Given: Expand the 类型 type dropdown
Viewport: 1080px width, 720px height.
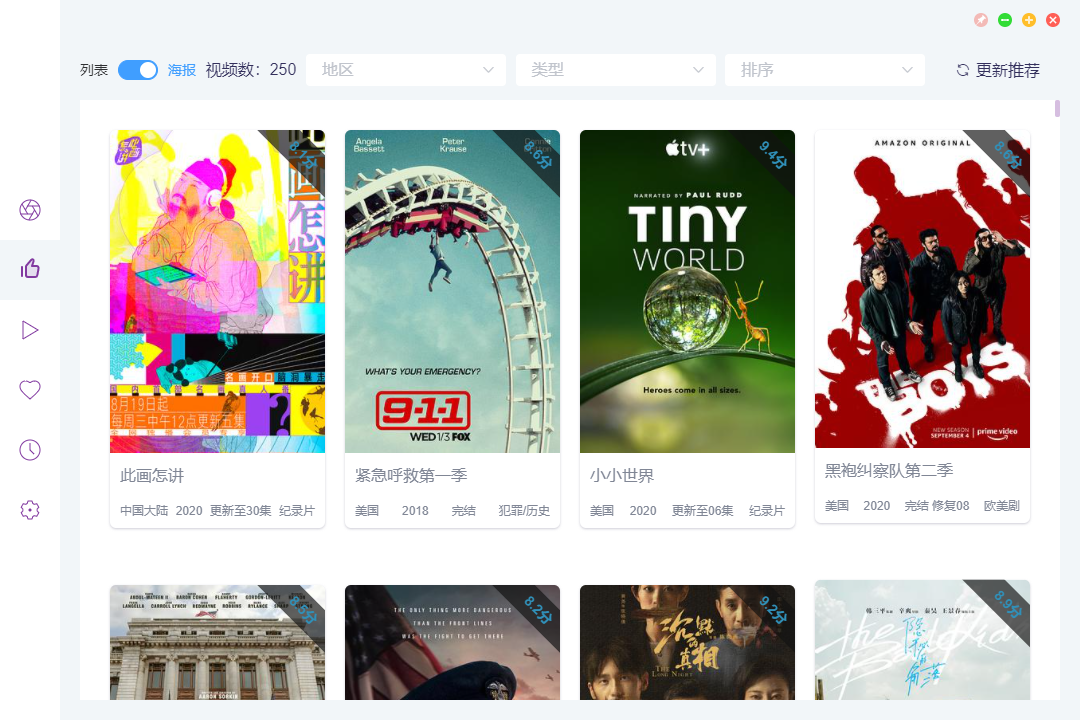Looking at the screenshot, I should [x=615, y=70].
